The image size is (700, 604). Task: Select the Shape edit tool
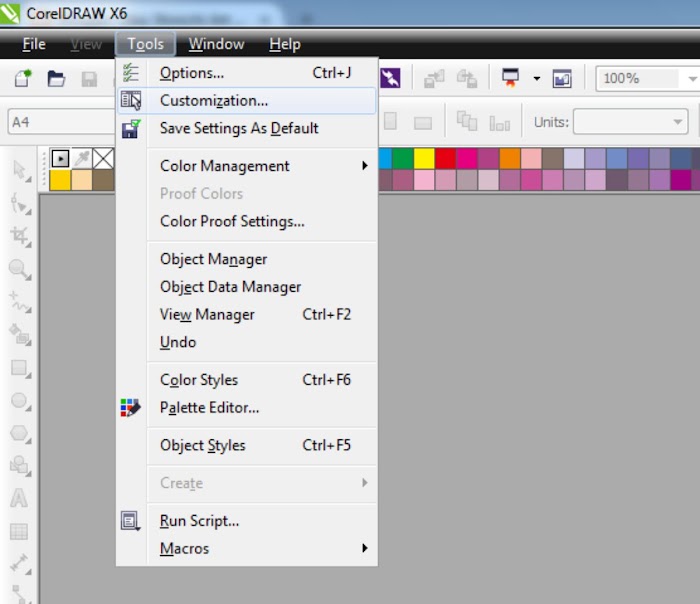click(21, 204)
